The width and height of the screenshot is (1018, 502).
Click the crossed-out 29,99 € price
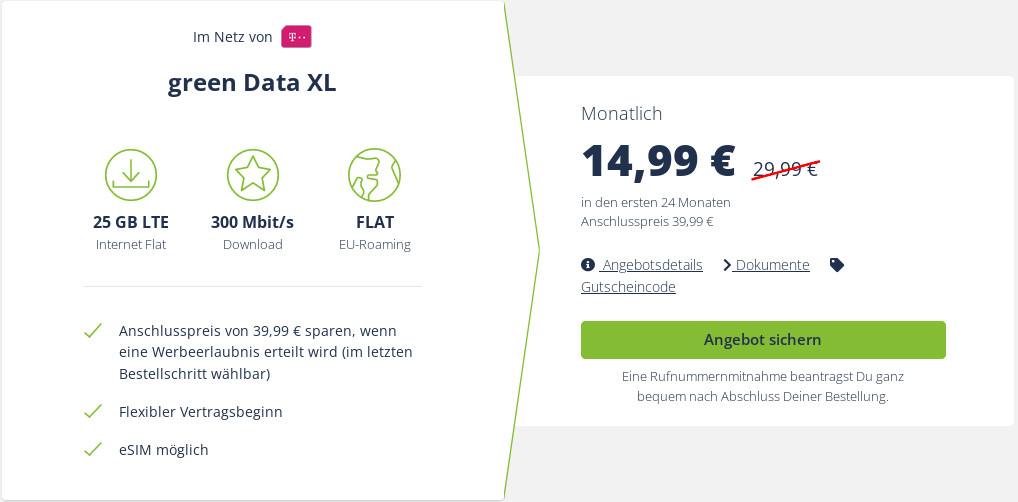click(785, 169)
